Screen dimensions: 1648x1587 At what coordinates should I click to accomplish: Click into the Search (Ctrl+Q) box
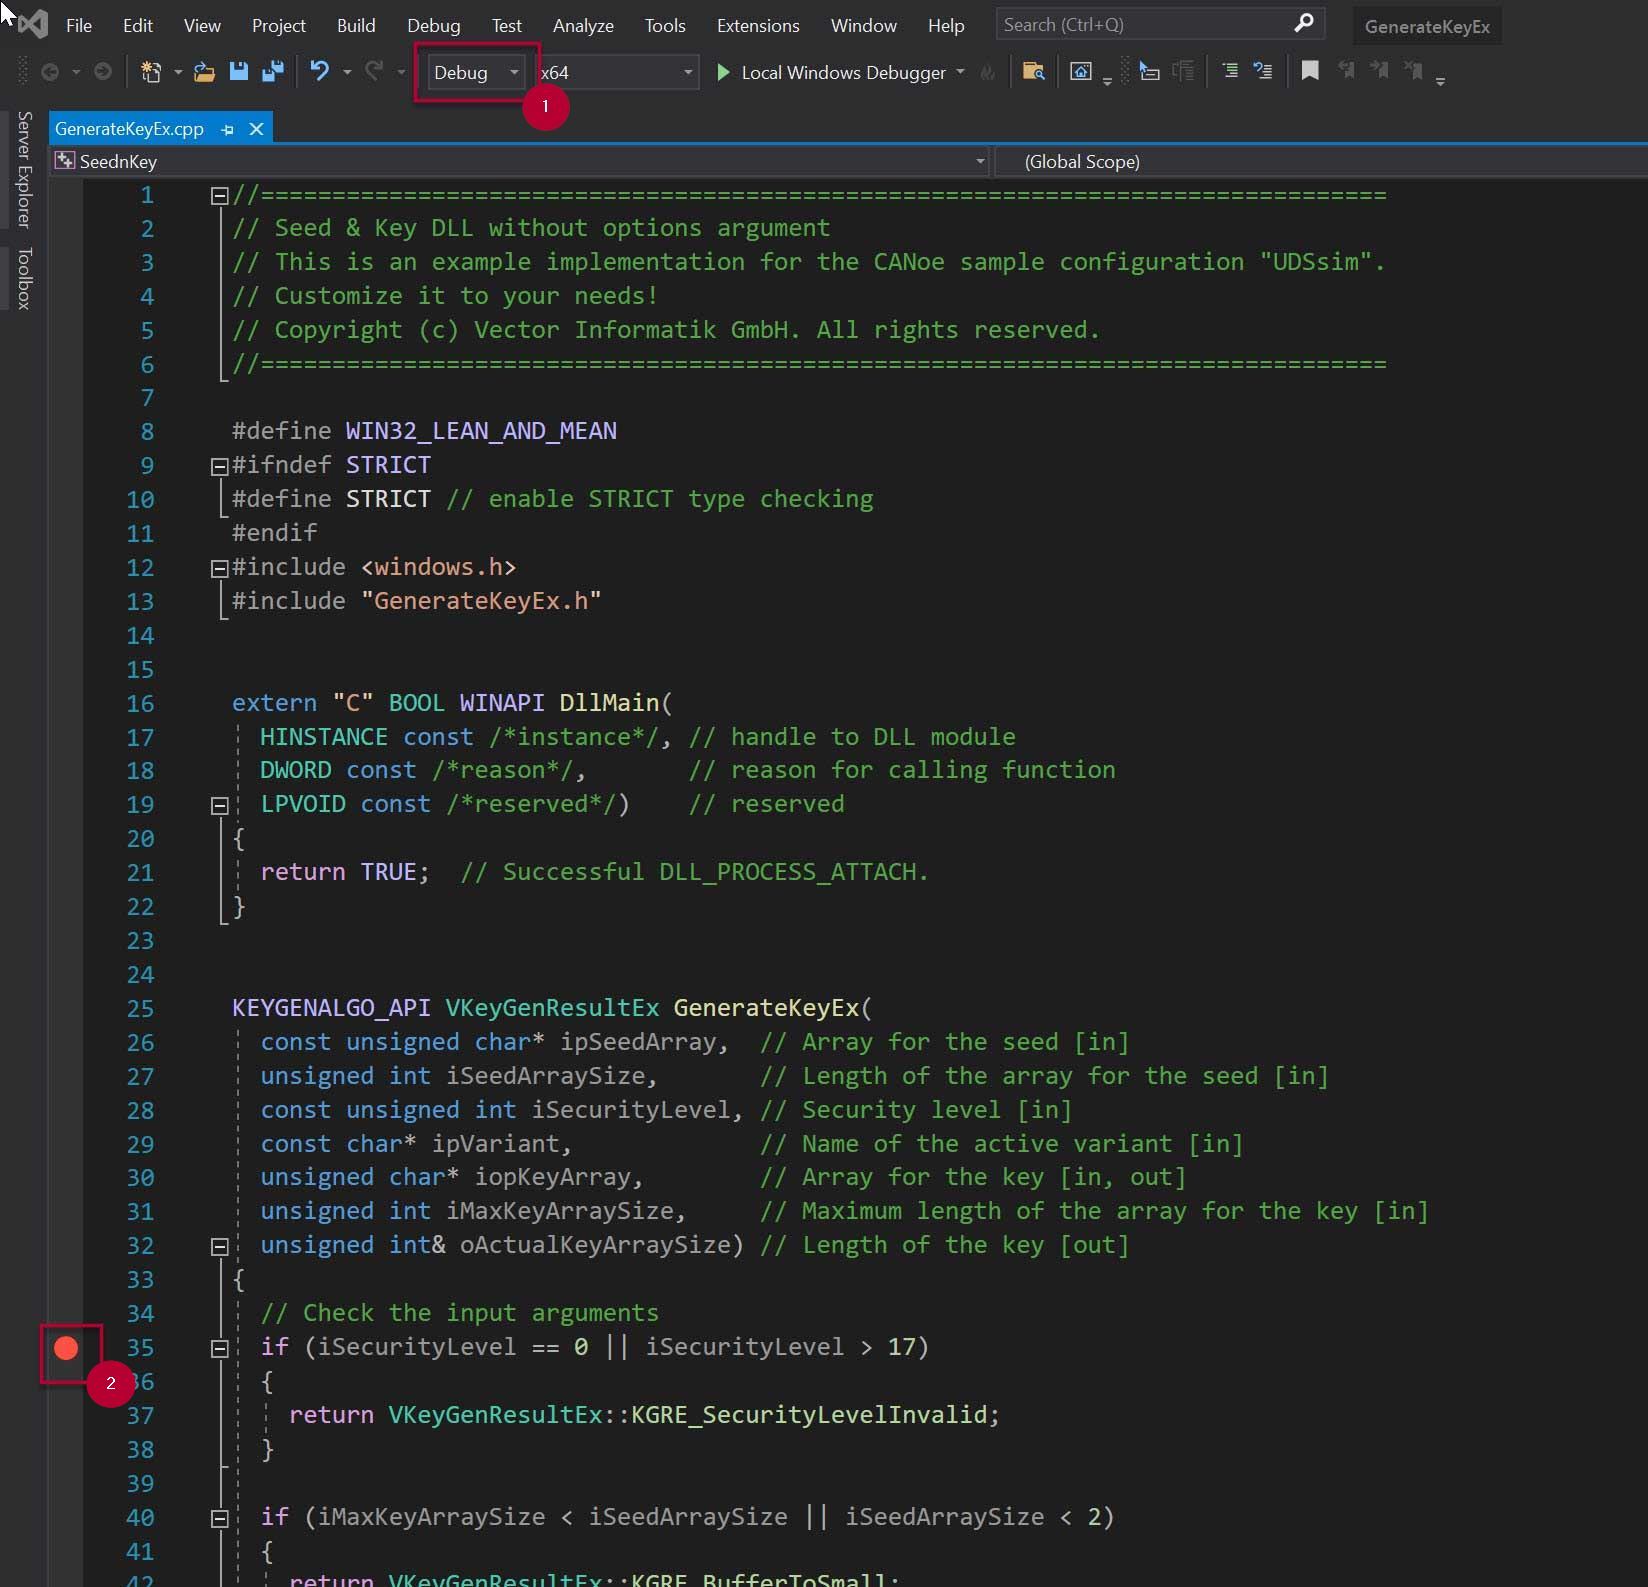pos(1140,24)
